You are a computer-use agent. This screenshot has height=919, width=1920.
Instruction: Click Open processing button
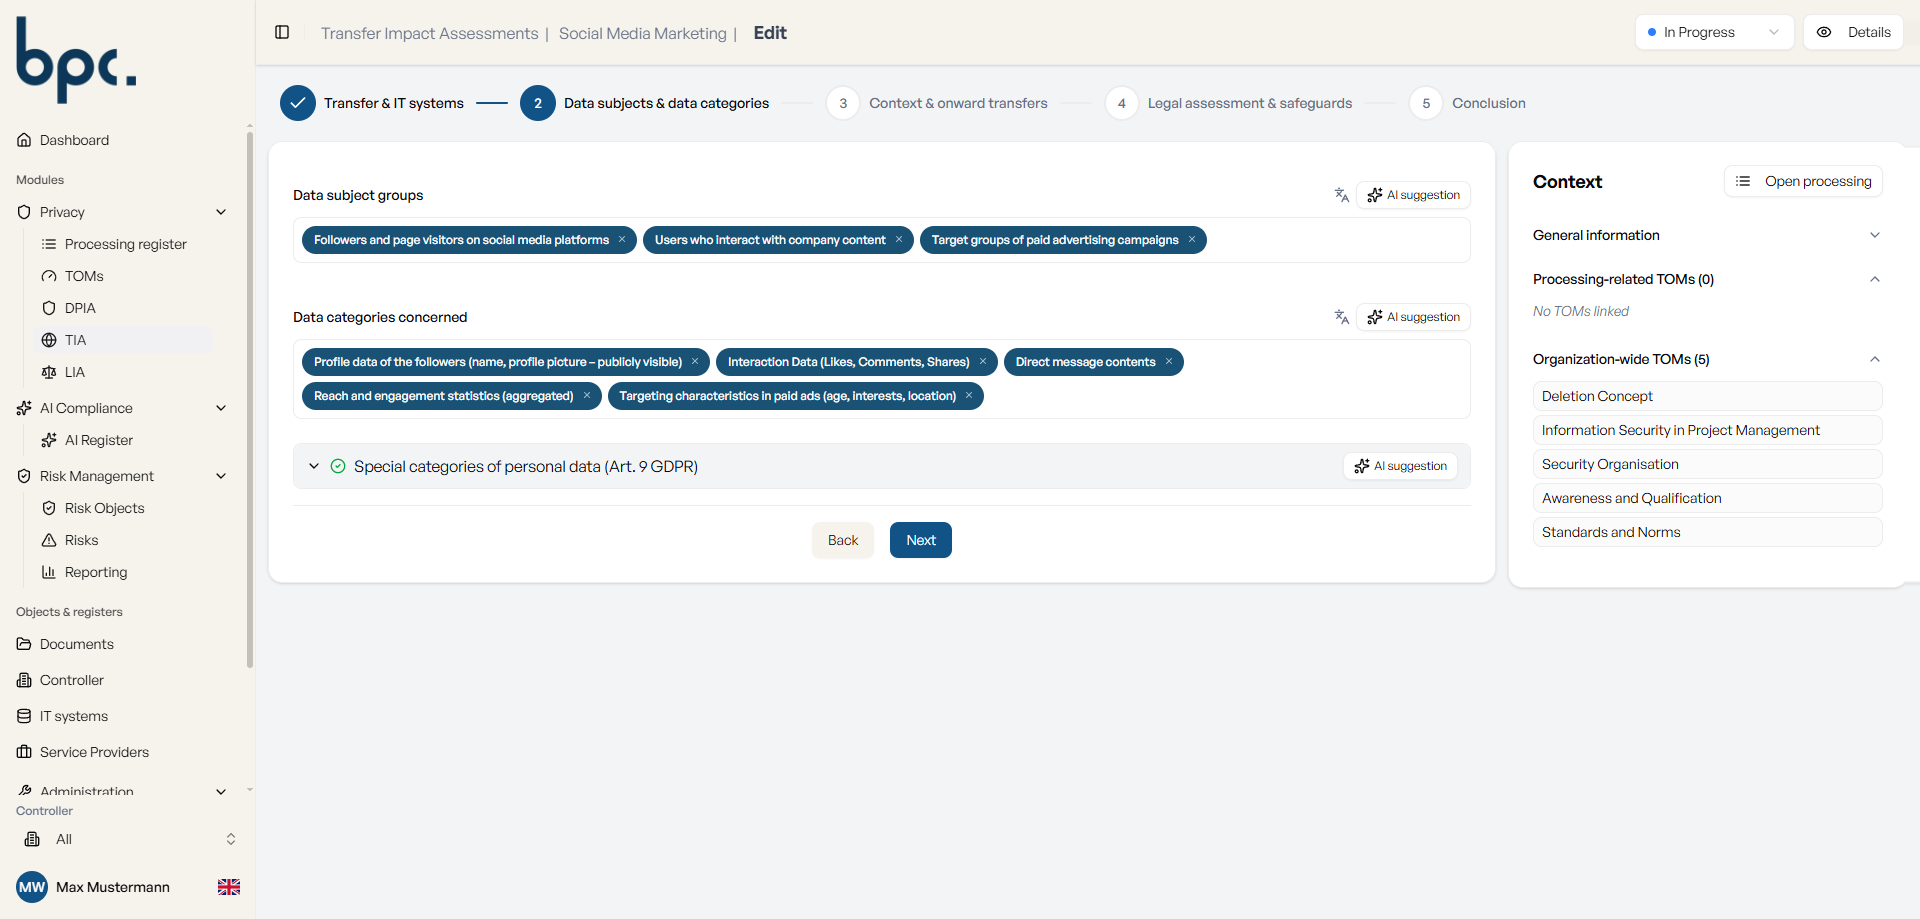pyautogui.click(x=1803, y=181)
